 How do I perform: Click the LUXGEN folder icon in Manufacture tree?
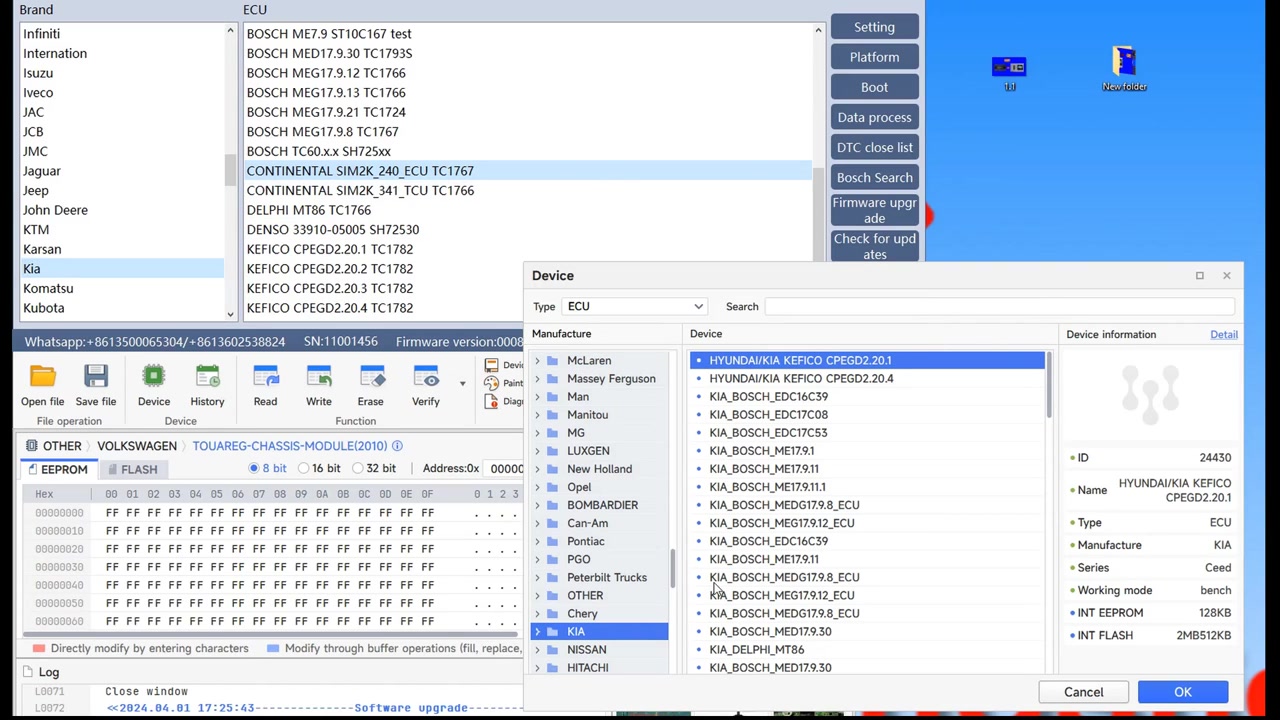pyautogui.click(x=552, y=451)
